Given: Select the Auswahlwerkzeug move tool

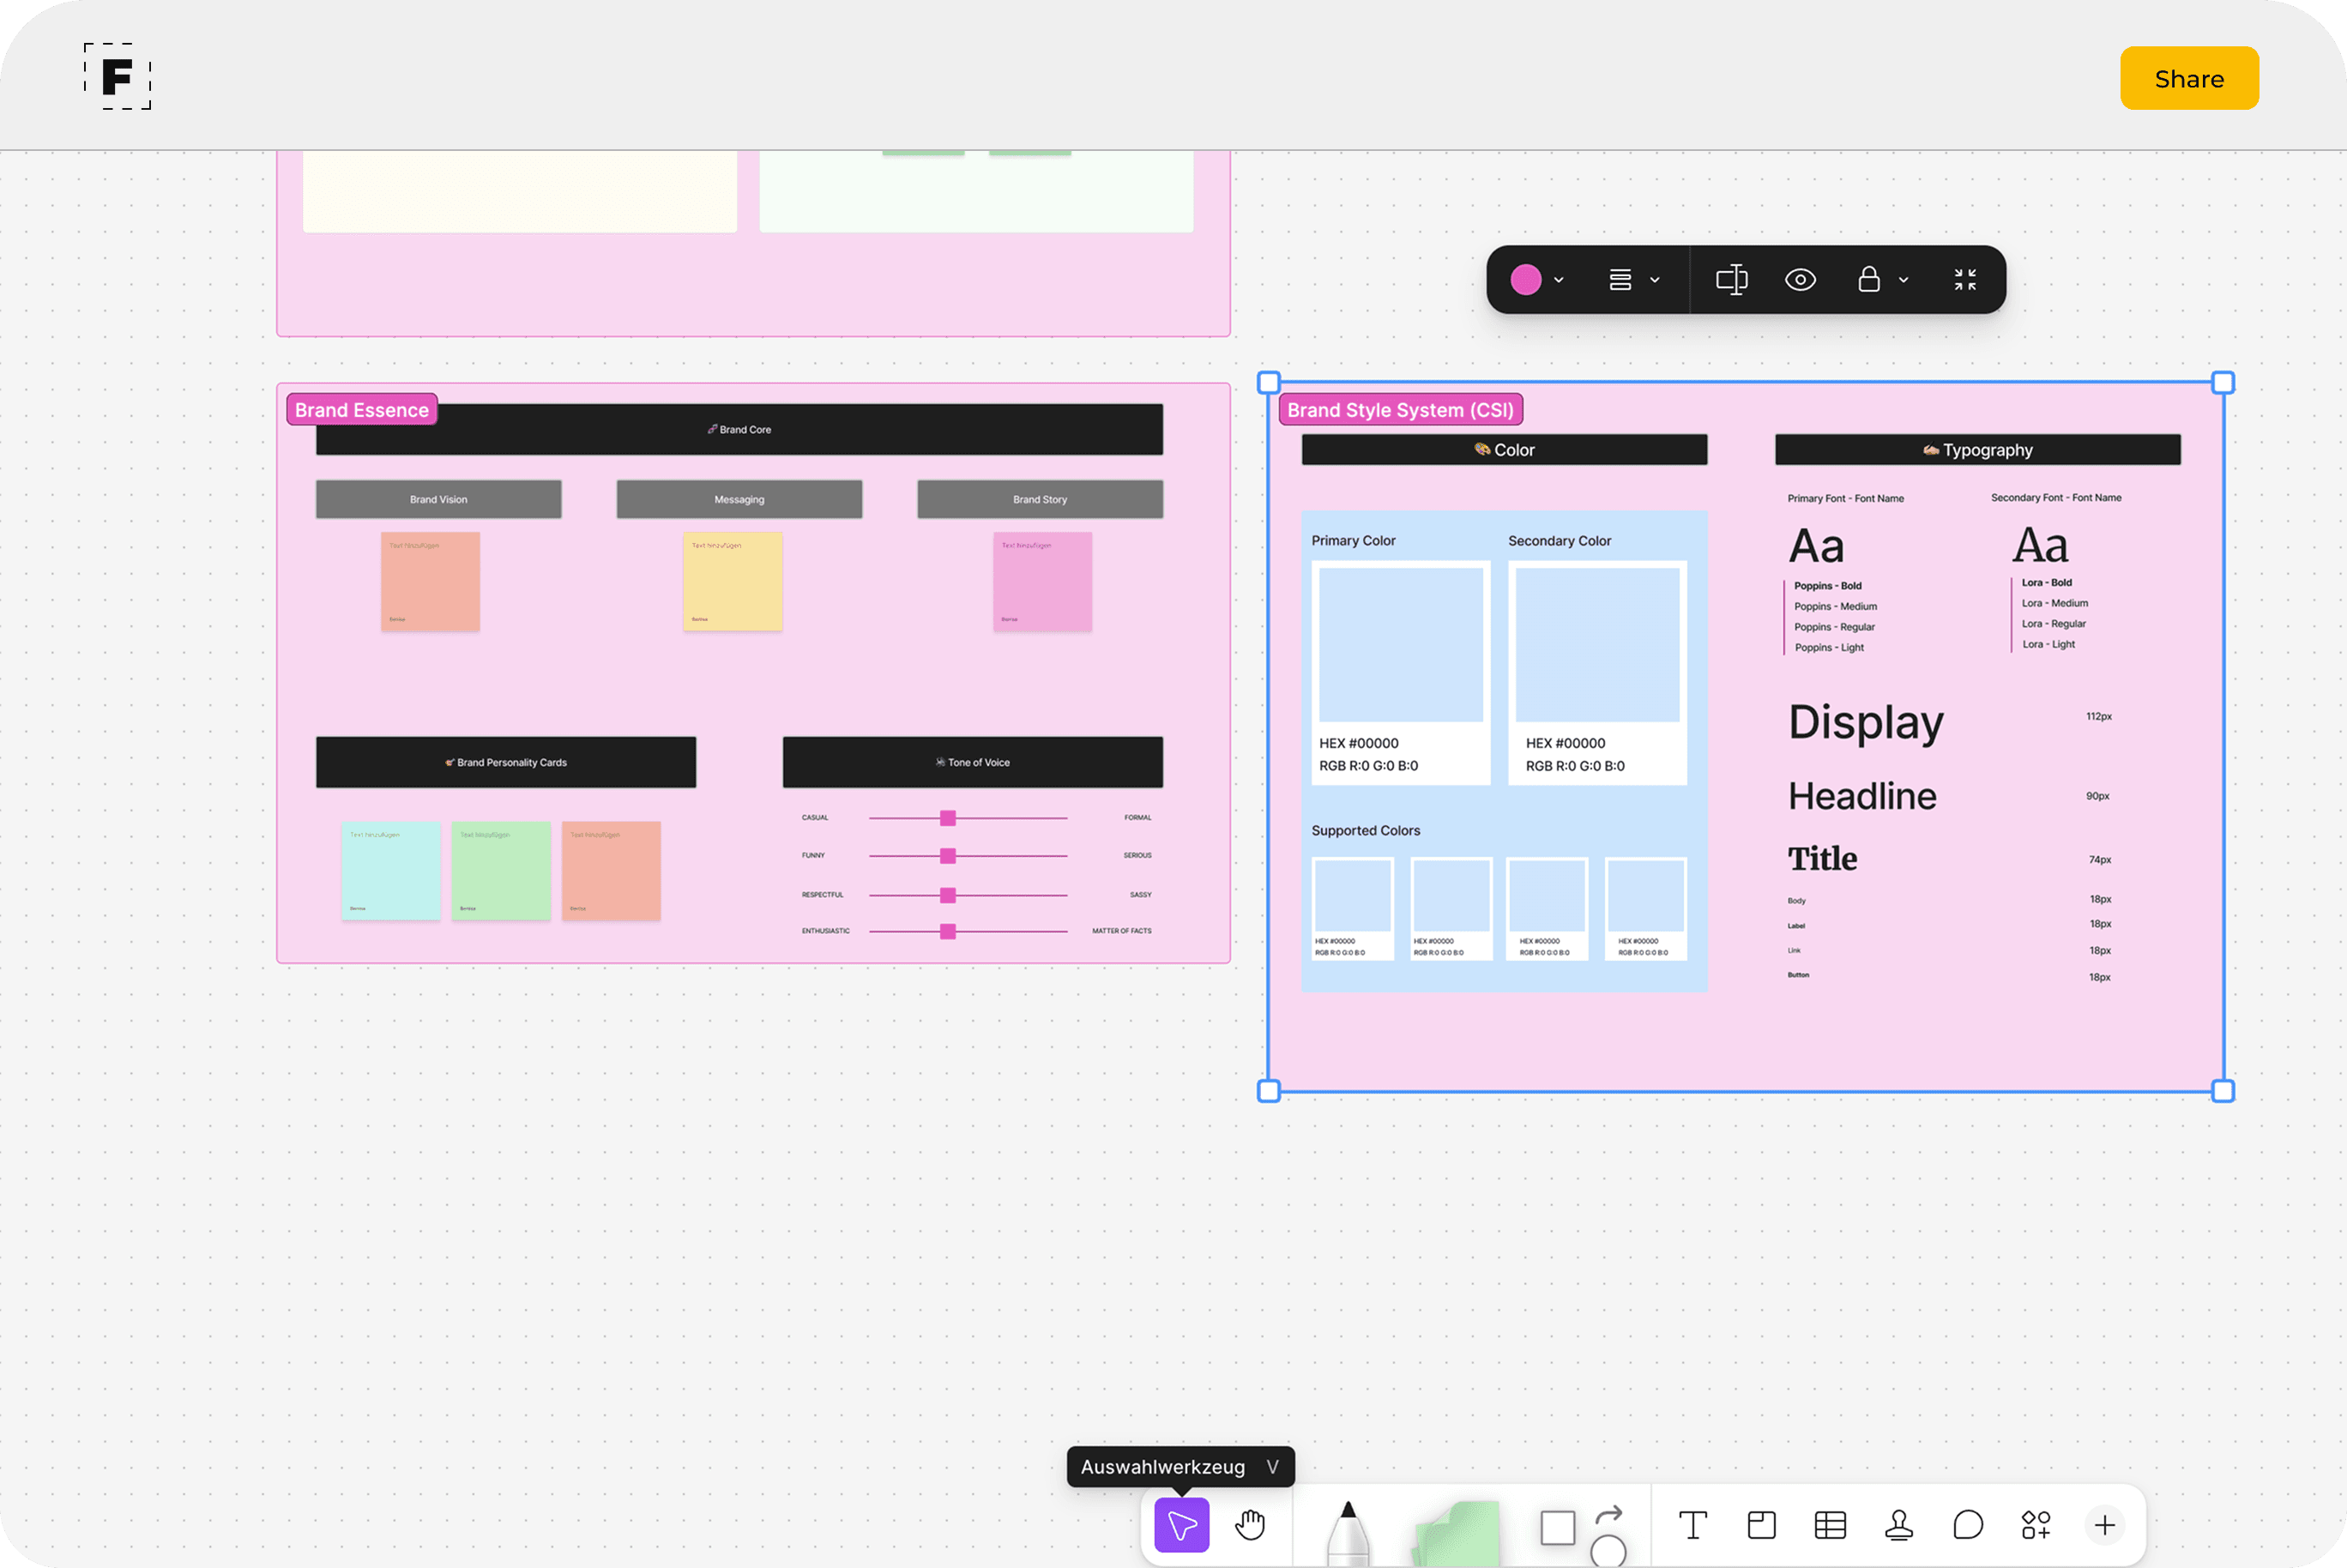Looking at the screenshot, I should pos(1181,1525).
